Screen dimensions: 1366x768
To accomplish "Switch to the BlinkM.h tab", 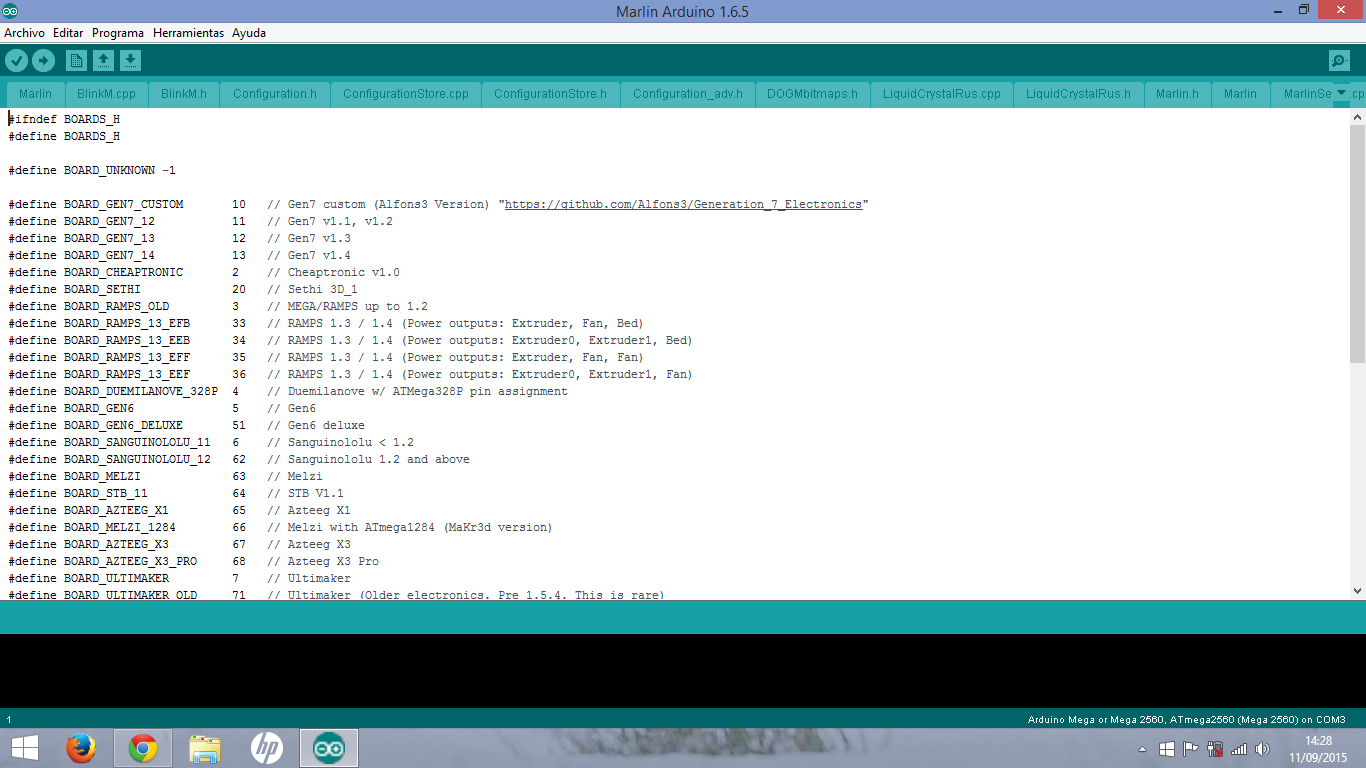I will (x=184, y=94).
